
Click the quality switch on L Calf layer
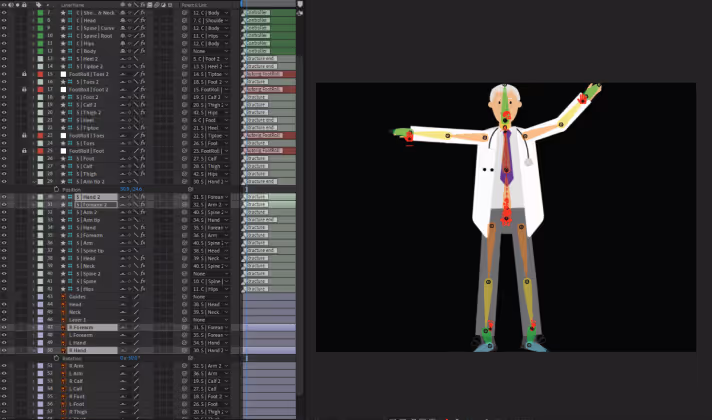(x=136, y=389)
